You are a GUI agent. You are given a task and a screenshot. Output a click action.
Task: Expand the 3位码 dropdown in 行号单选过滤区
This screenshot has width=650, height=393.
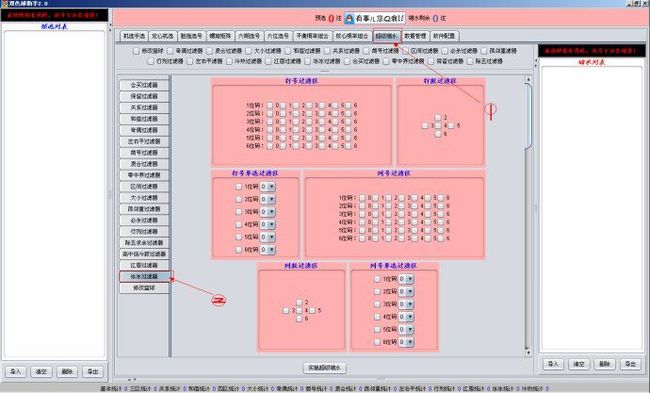pos(268,212)
